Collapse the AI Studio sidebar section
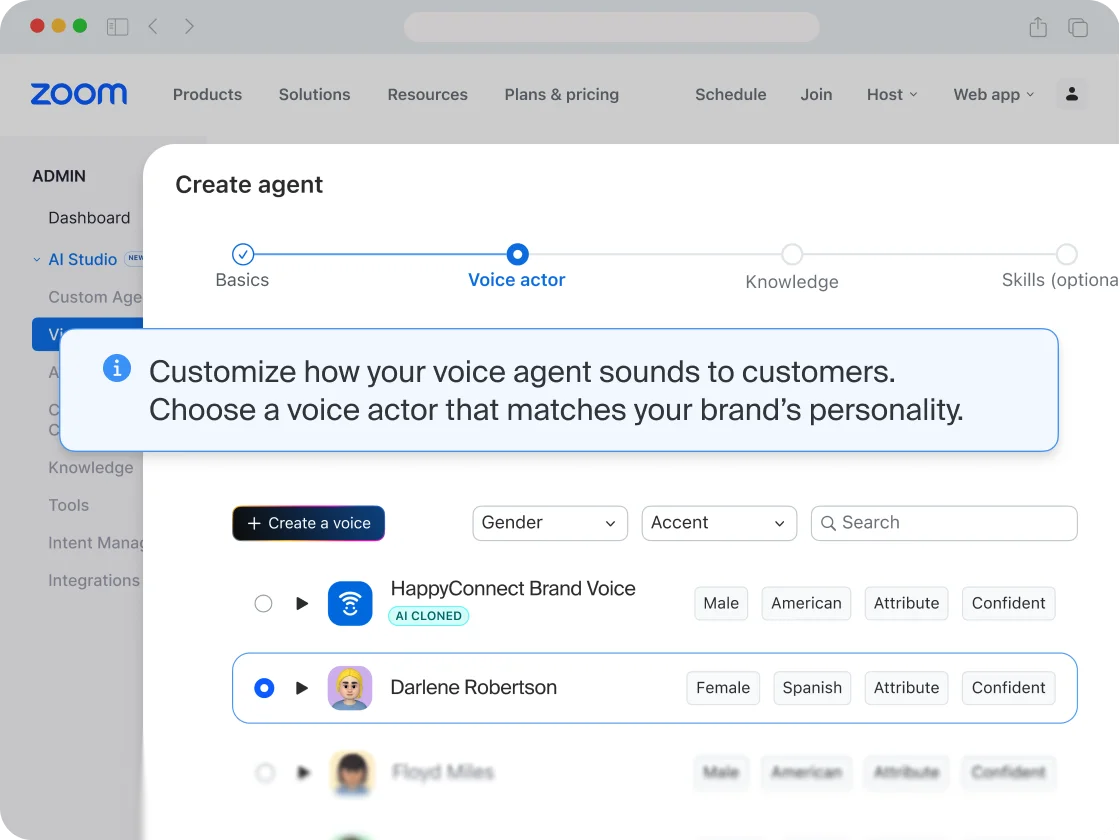Viewport: 1120px width, 840px height. coord(36,259)
